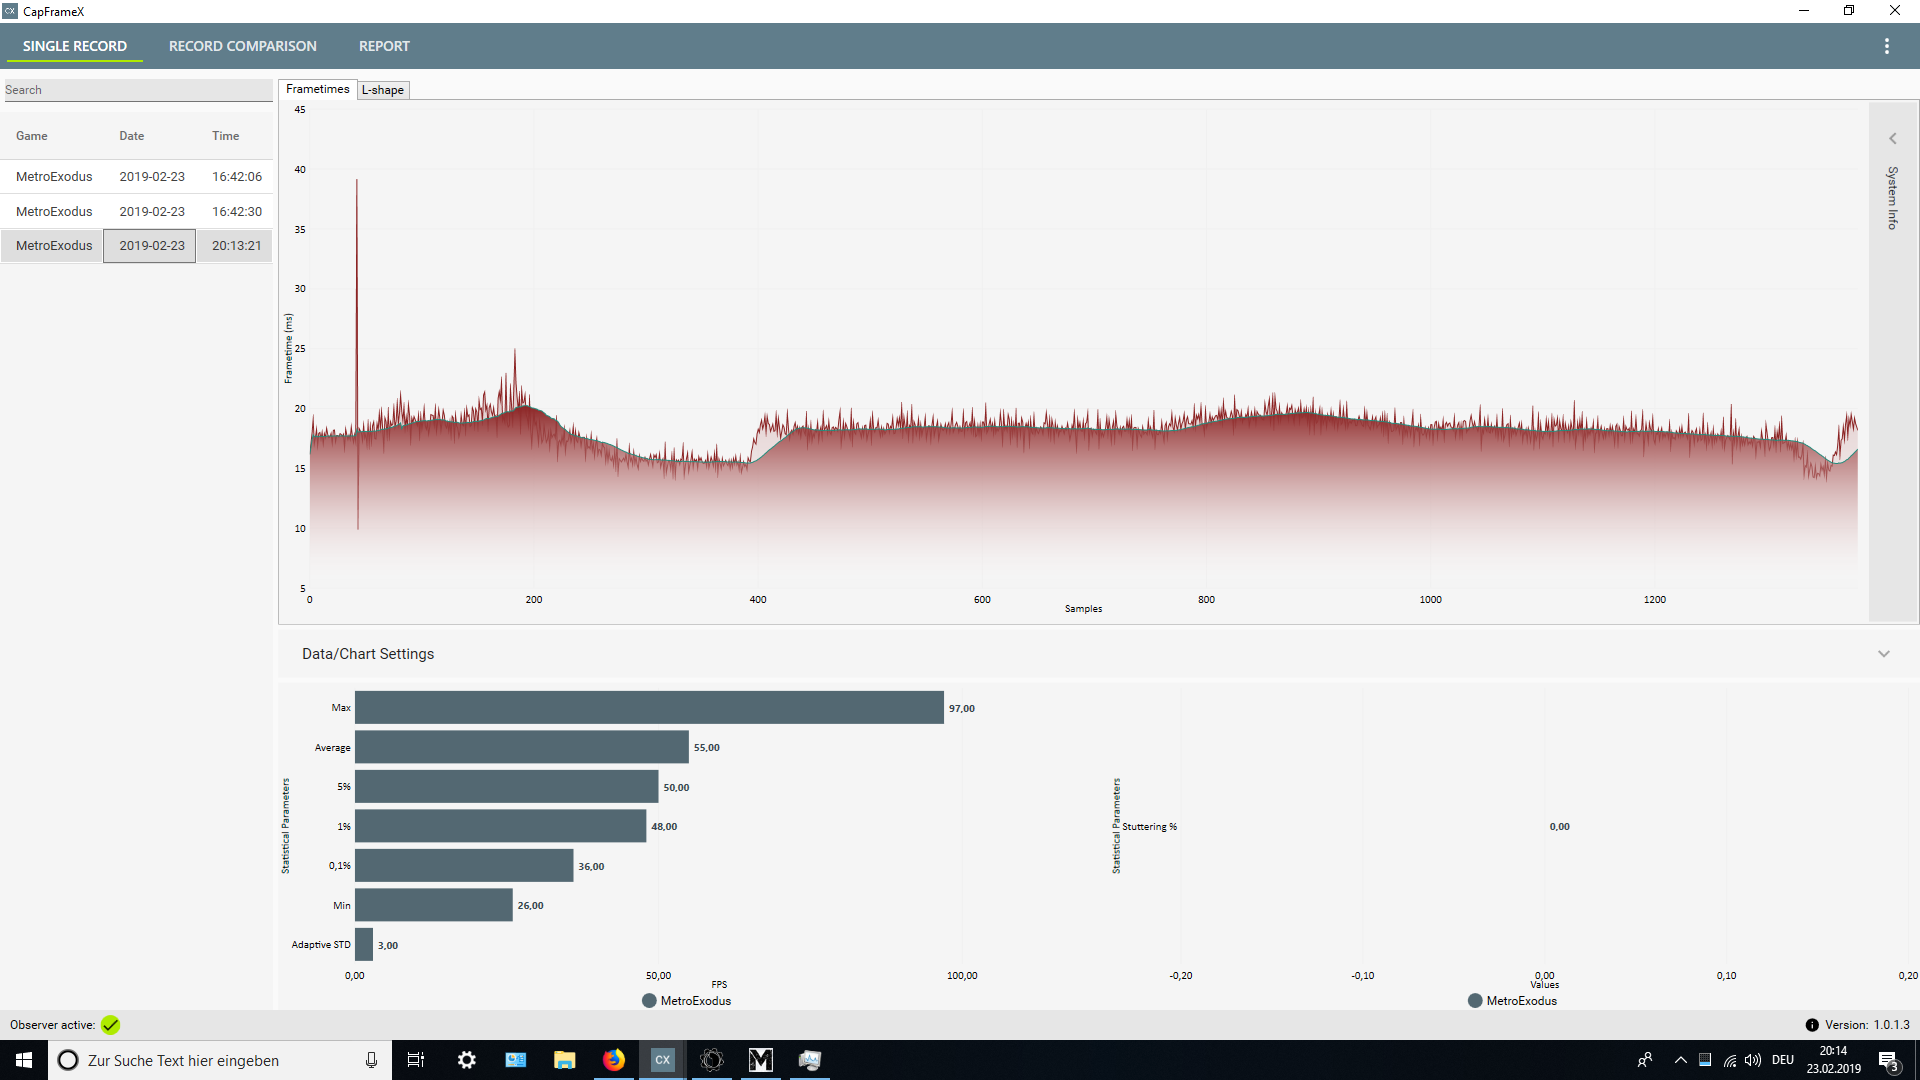Sort the records by Date column

[x=131, y=136]
